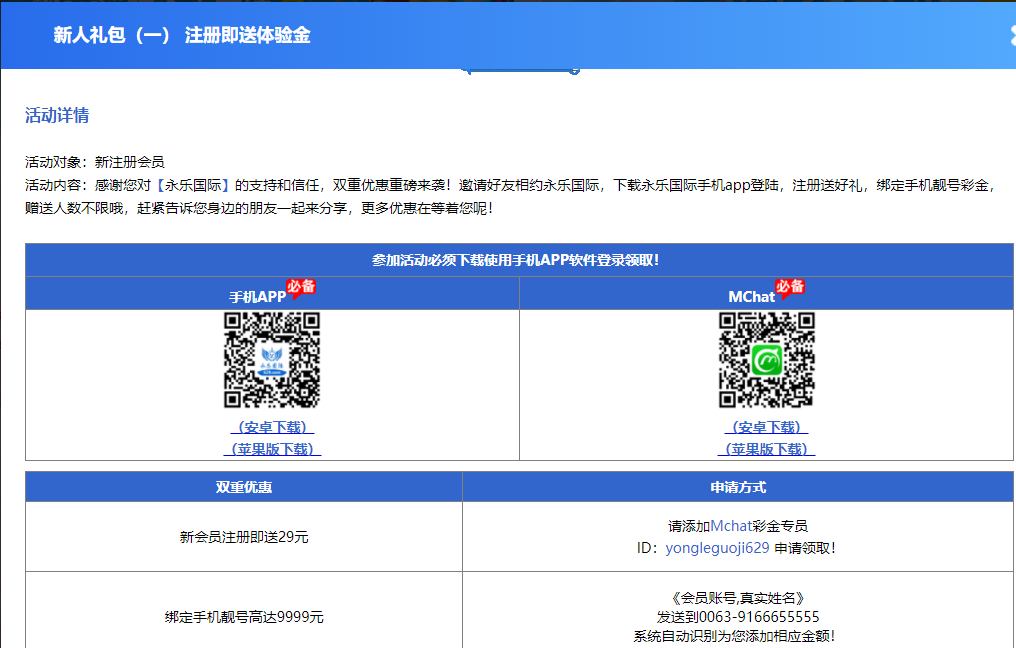Open 安卓下载 link under MChat
1016x648 pixels.
[x=766, y=427]
